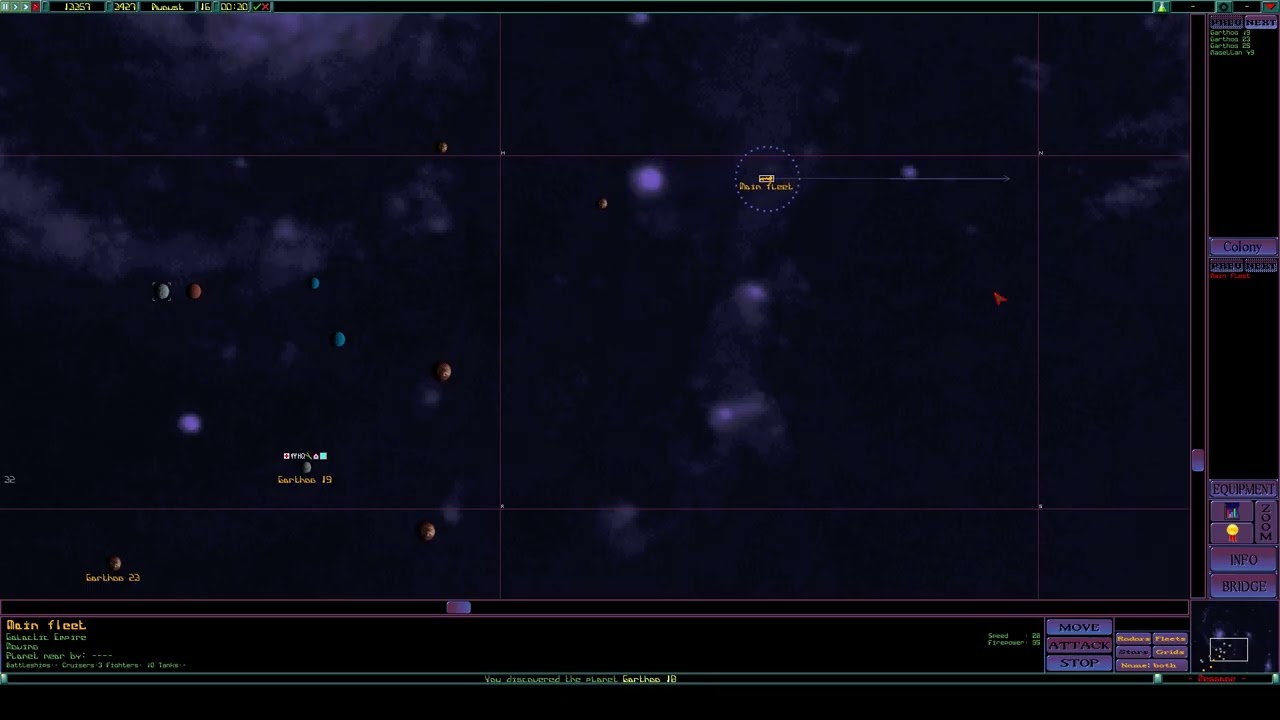Go to the BRIDGE screen
This screenshot has width=1280, height=720.
pyautogui.click(x=1243, y=586)
